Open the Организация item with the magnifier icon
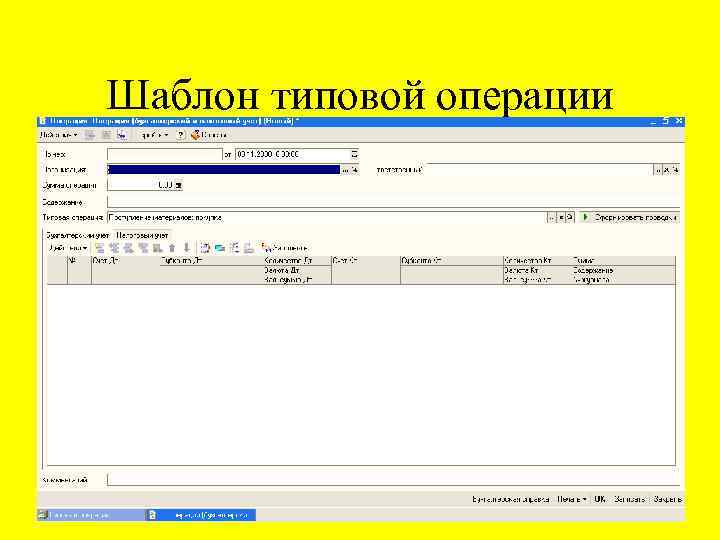The height and width of the screenshot is (540, 720). (354, 170)
